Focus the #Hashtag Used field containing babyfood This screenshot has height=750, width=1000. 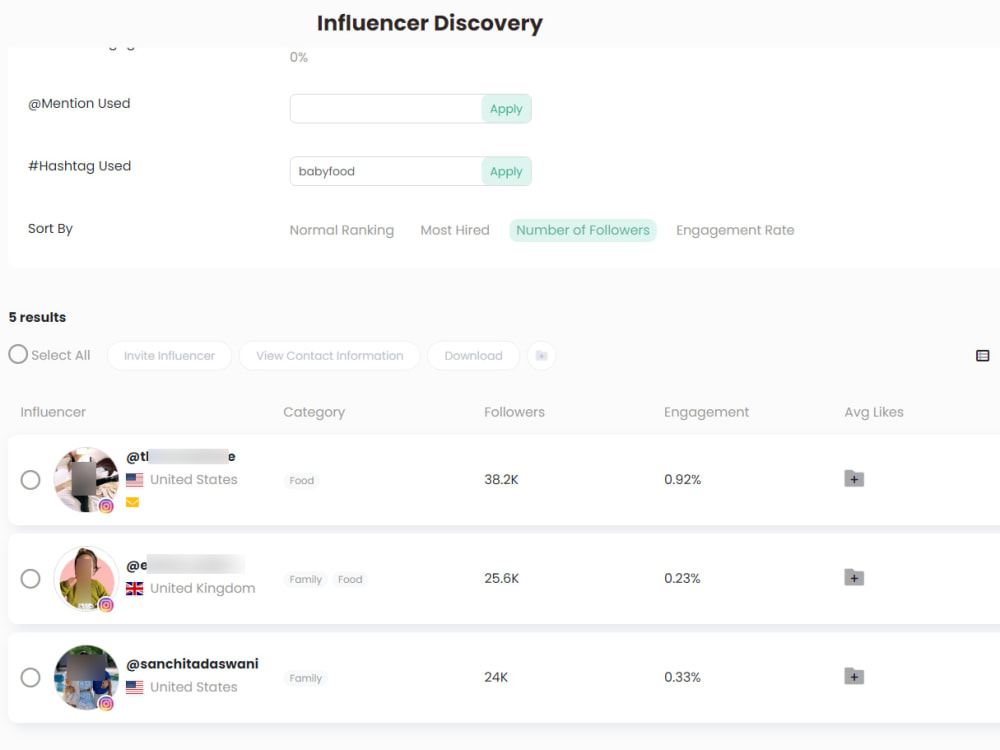pyautogui.click(x=386, y=172)
